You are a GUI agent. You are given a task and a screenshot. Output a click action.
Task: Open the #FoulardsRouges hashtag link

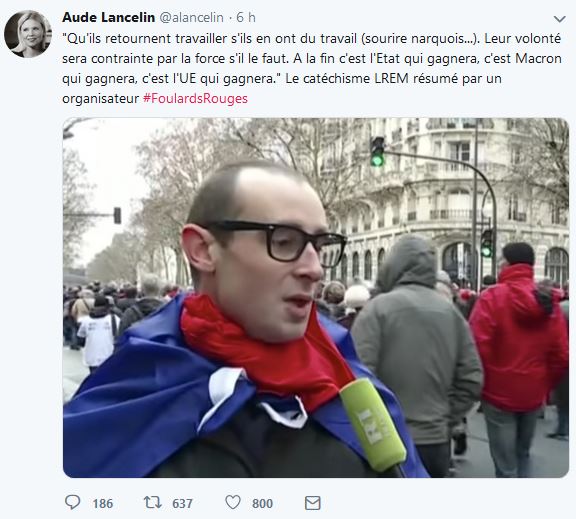coord(195,98)
